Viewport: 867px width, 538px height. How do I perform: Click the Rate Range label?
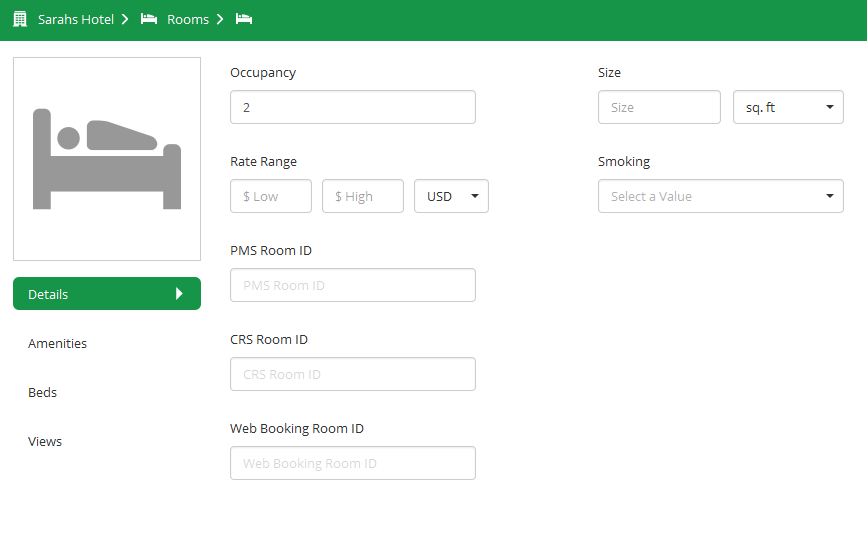pyautogui.click(x=263, y=161)
